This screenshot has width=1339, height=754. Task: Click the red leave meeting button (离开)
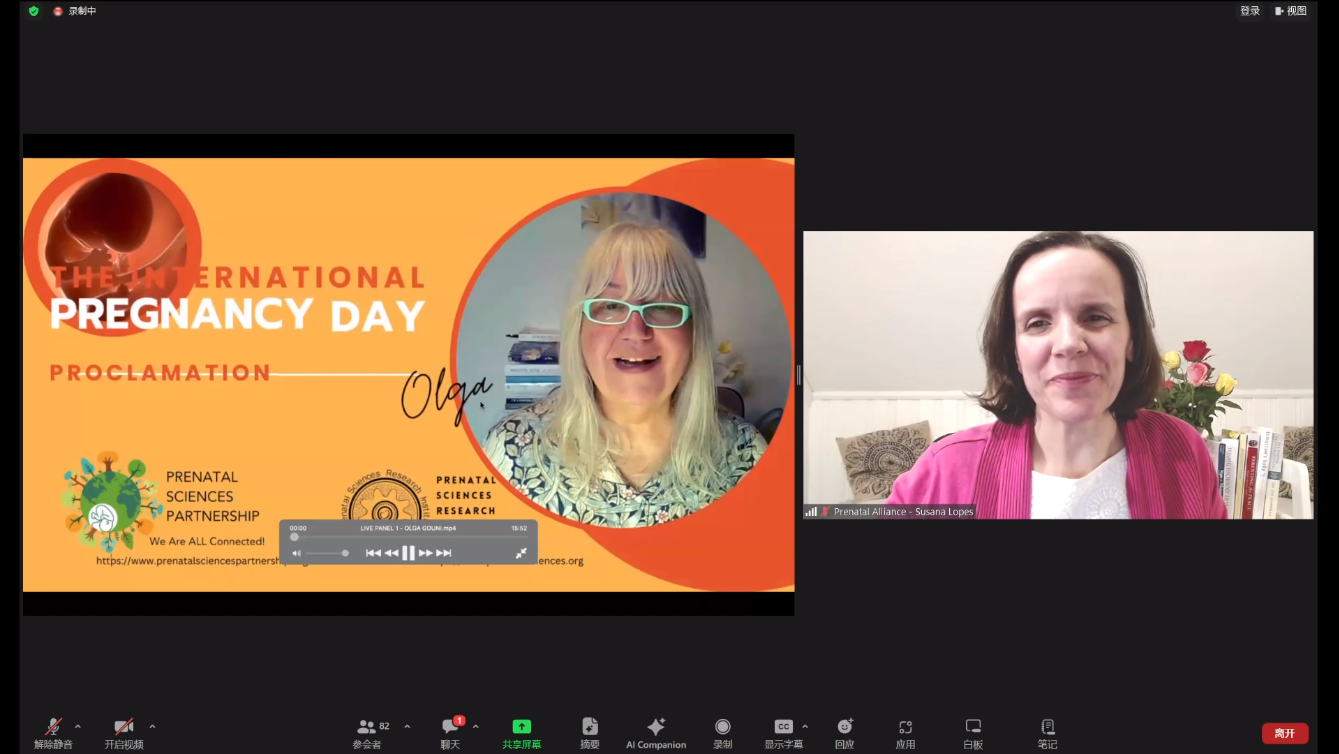pos(1284,733)
